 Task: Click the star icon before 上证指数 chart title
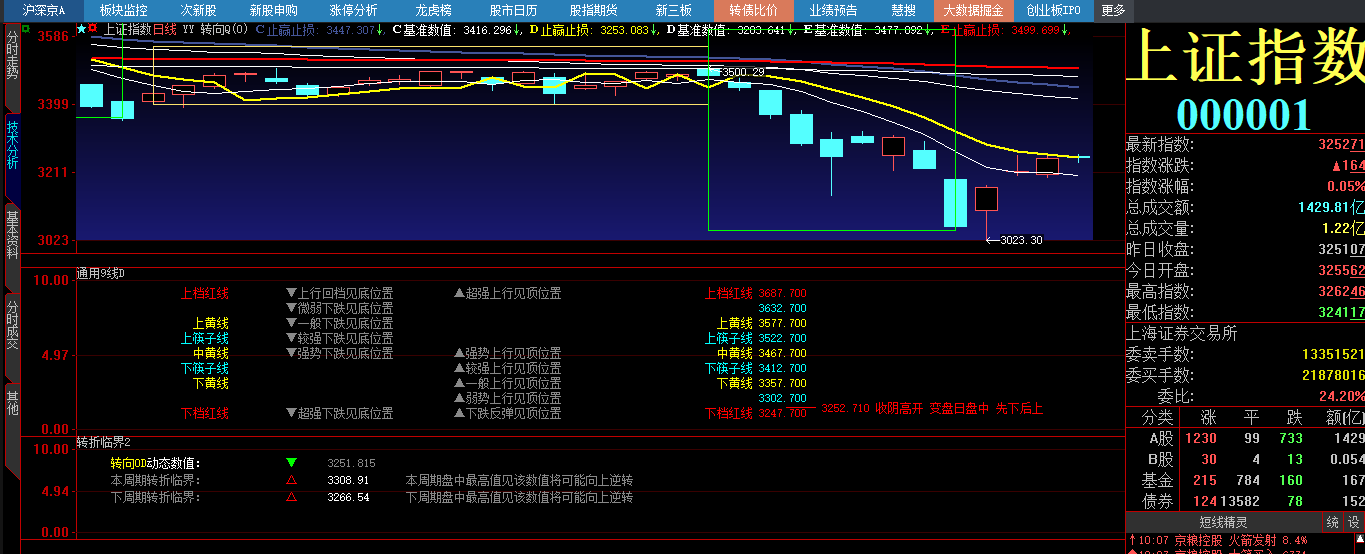[81, 30]
